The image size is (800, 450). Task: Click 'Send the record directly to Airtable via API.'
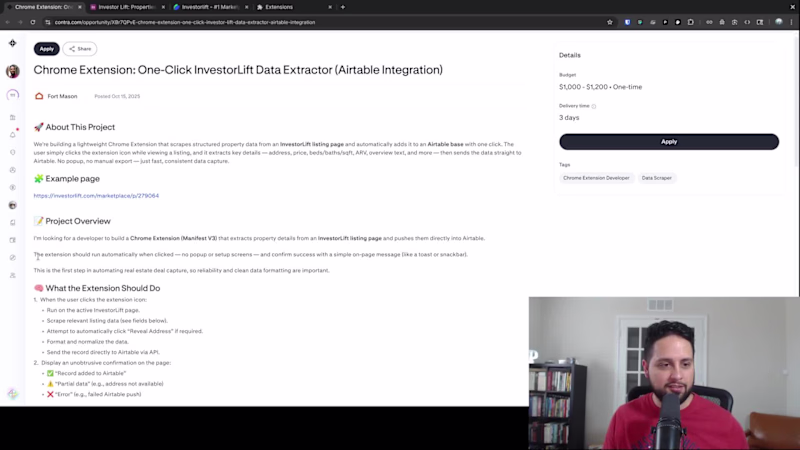103,352
